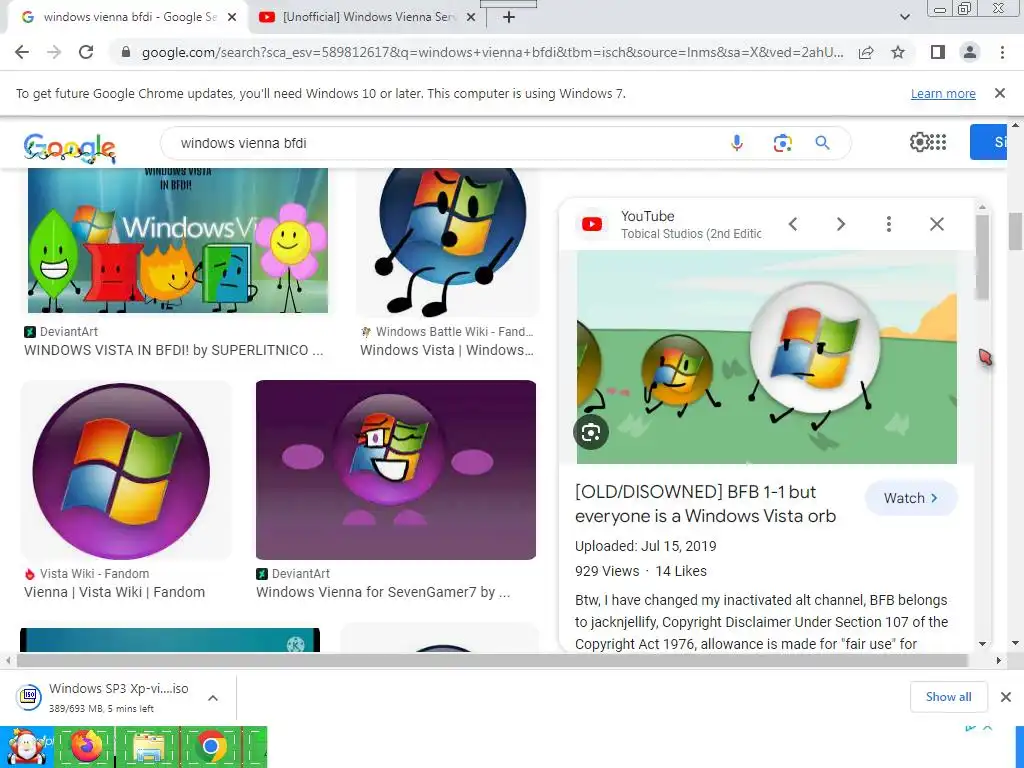Click the Watch button
Viewport: 1024px width, 768px height.
click(x=911, y=498)
